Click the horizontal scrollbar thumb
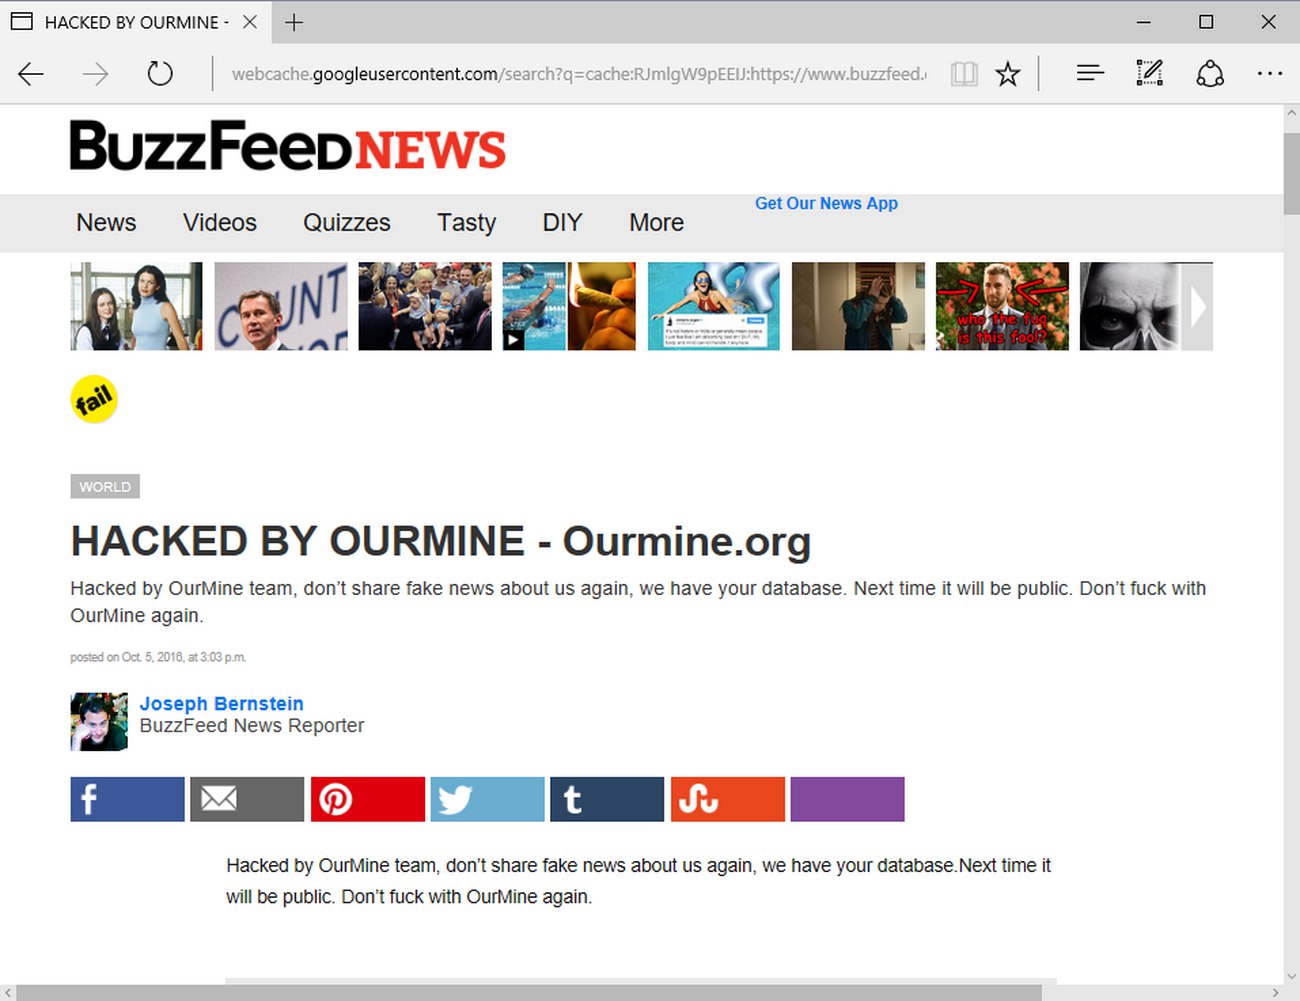Image resolution: width=1300 pixels, height=1001 pixels. pyautogui.click(x=529, y=993)
